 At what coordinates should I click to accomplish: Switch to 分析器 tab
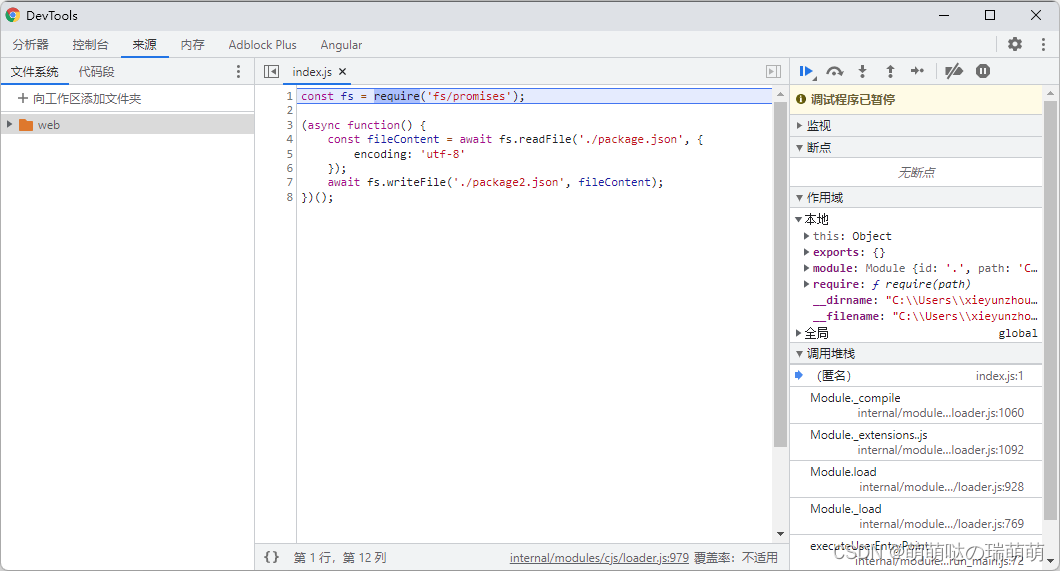[30, 45]
